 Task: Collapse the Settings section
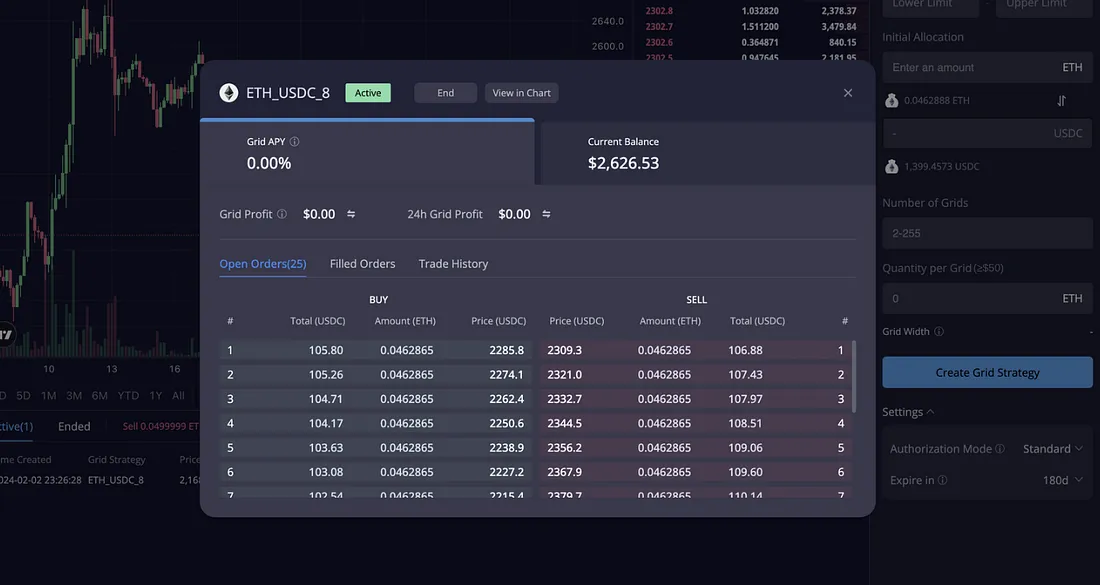908,412
